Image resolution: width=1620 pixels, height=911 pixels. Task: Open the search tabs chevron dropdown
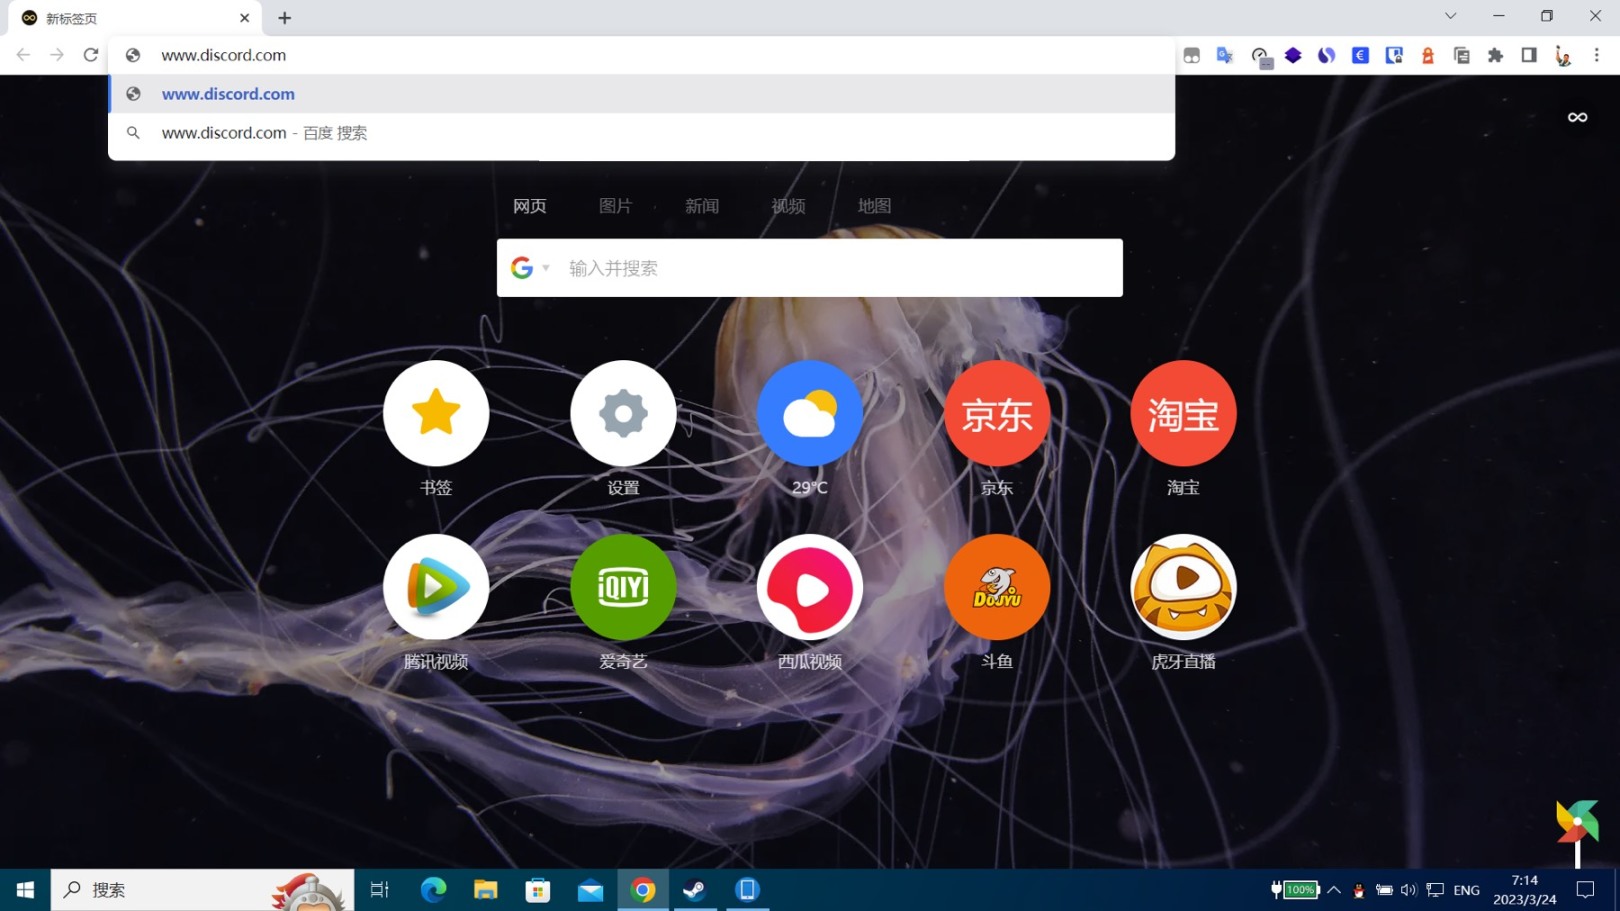(1450, 16)
